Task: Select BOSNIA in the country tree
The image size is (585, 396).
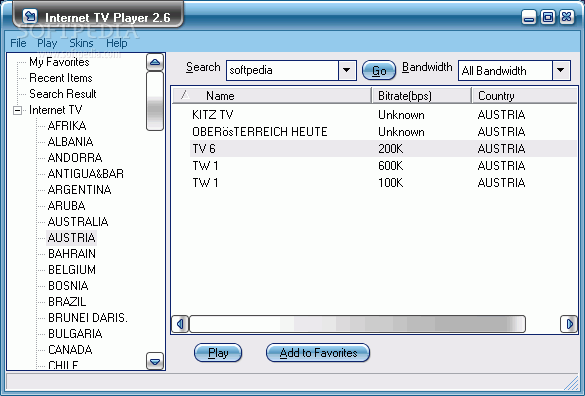Action: coord(68,286)
